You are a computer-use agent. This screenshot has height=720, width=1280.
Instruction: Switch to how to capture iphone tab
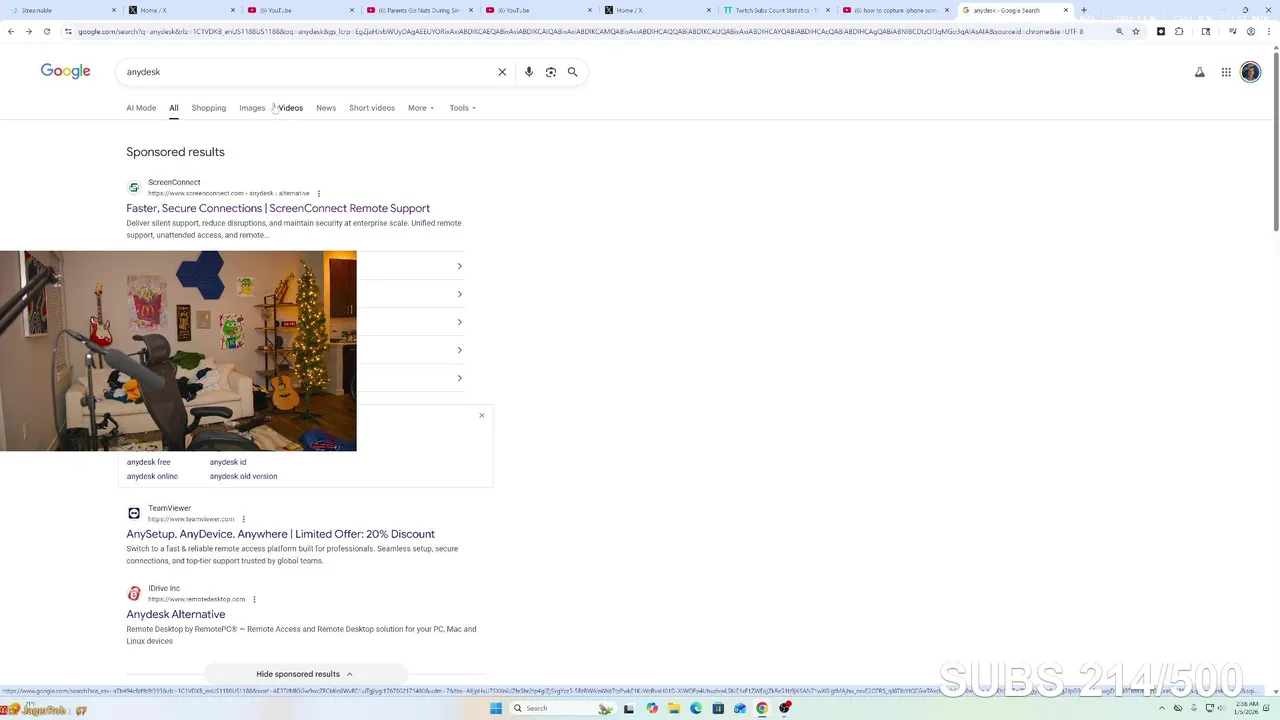point(895,10)
